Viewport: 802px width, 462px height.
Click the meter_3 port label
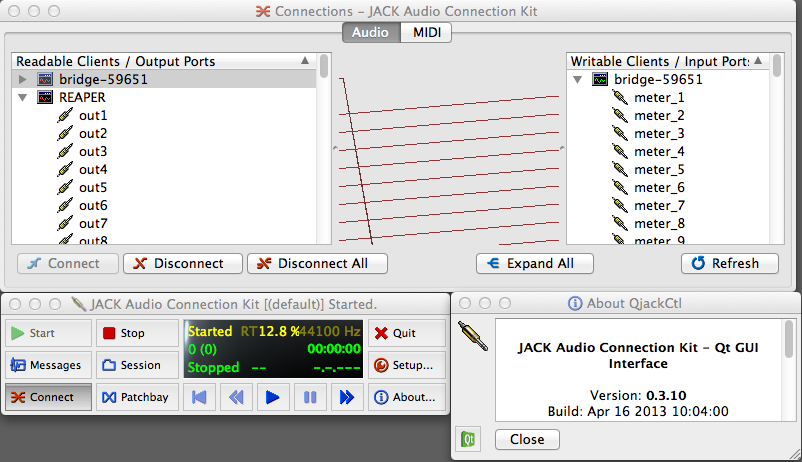(659, 134)
